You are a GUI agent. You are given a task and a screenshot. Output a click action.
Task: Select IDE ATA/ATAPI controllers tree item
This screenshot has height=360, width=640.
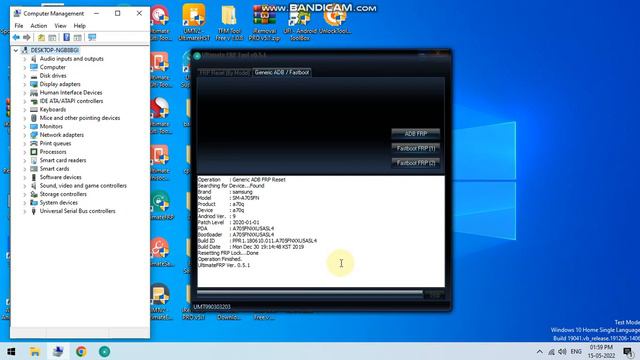tap(71, 101)
